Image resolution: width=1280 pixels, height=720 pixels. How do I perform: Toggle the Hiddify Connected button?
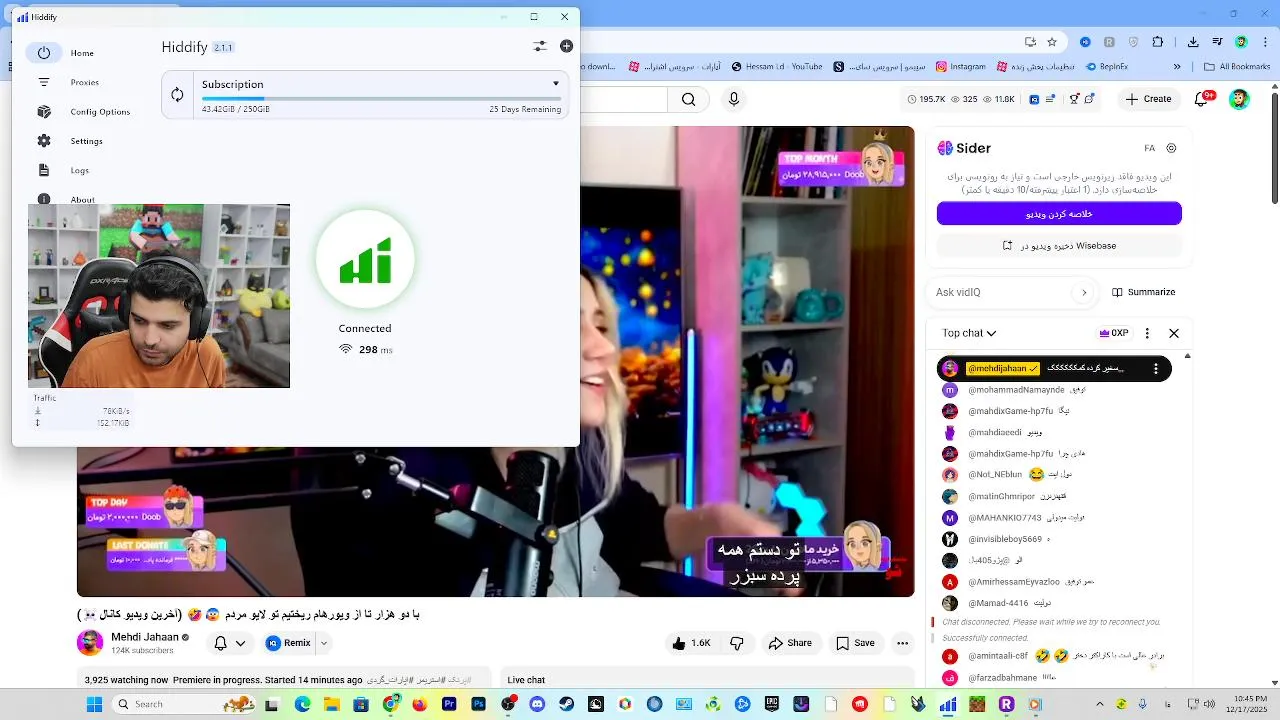(365, 260)
